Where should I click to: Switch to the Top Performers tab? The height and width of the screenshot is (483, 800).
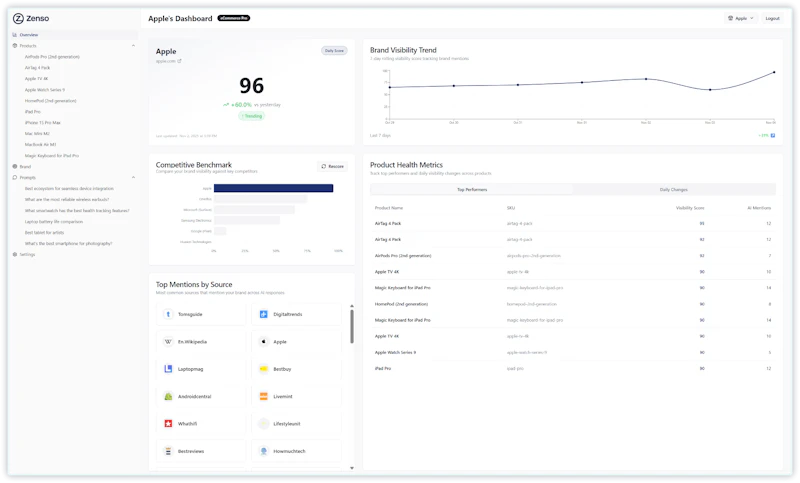point(472,190)
